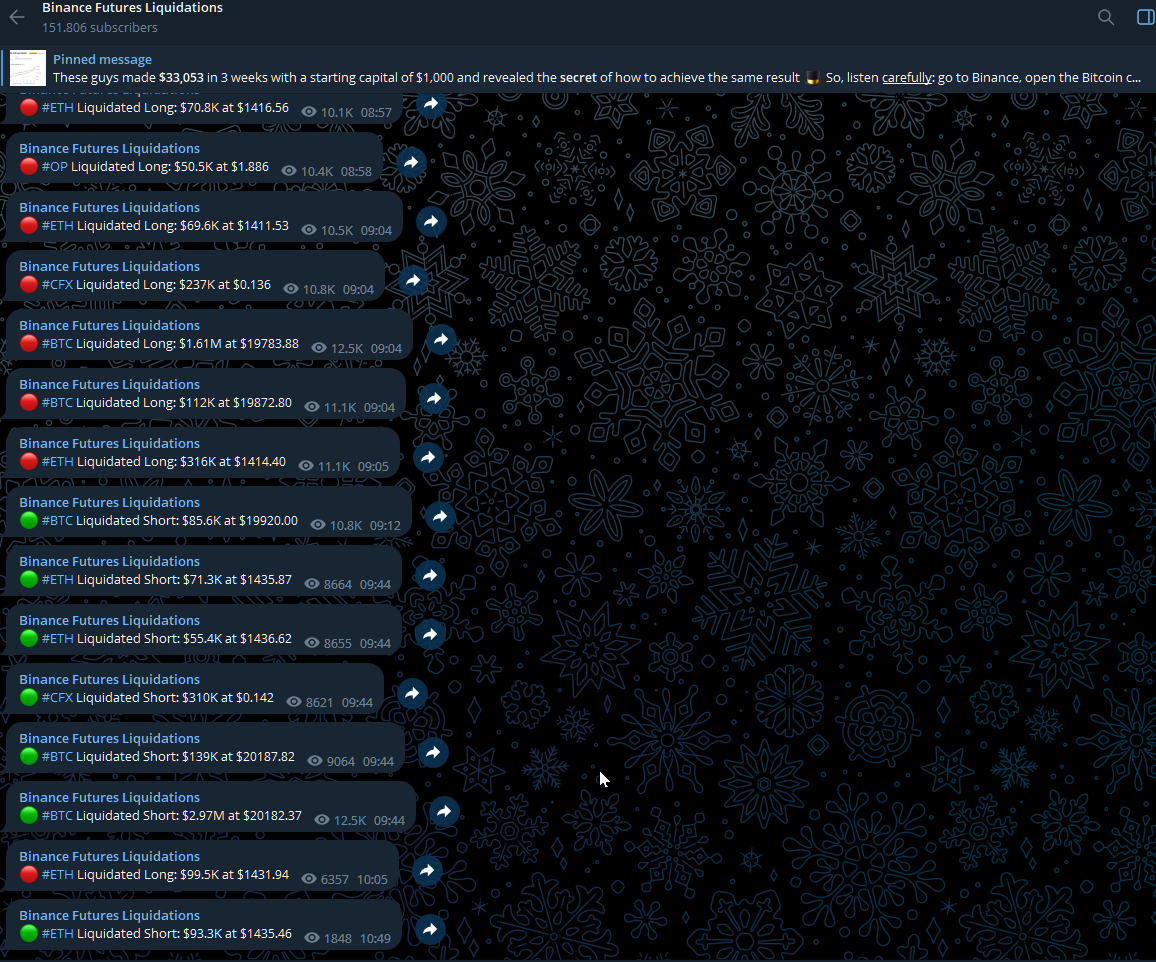Viewport: 1156px width, 962px height.
Task: Click 'Liquidated Long: $50.5K at $1.886' text
Action: [170, 167]
